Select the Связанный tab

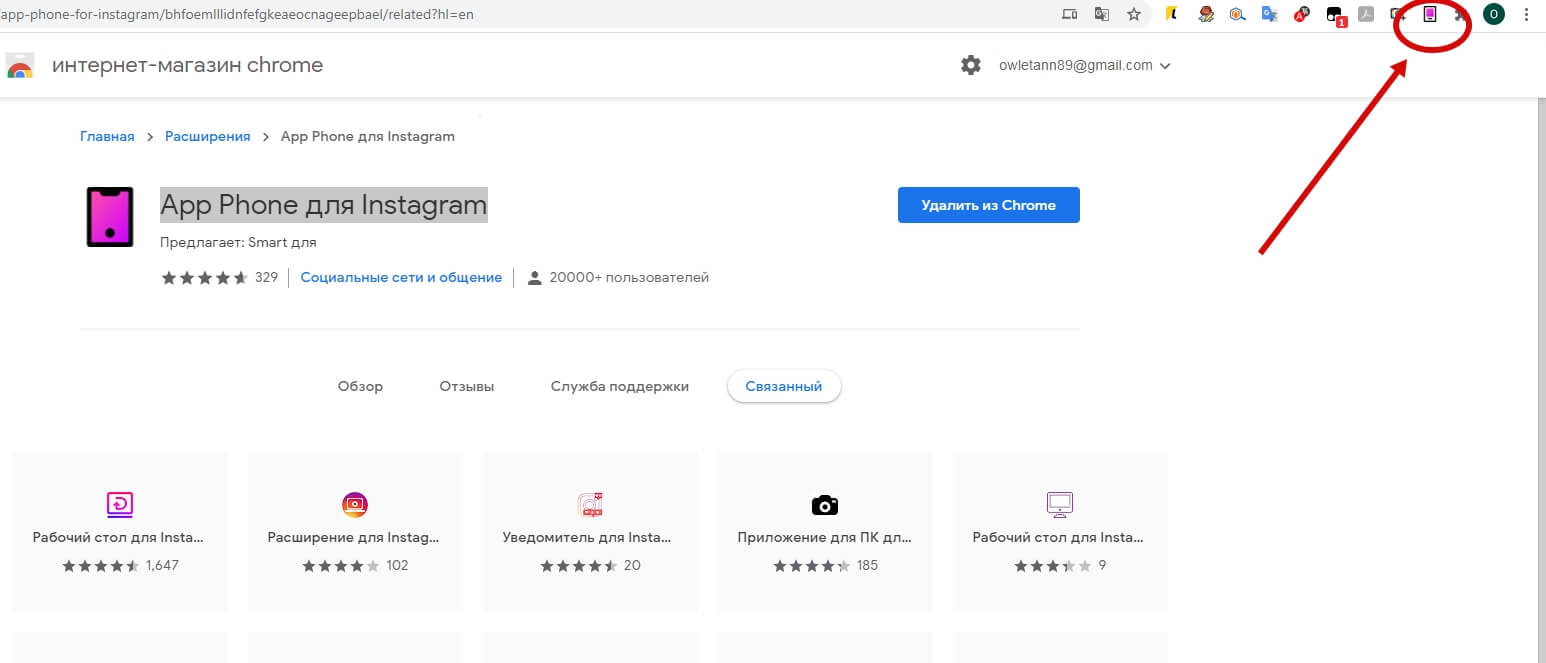tap(784, 386)
